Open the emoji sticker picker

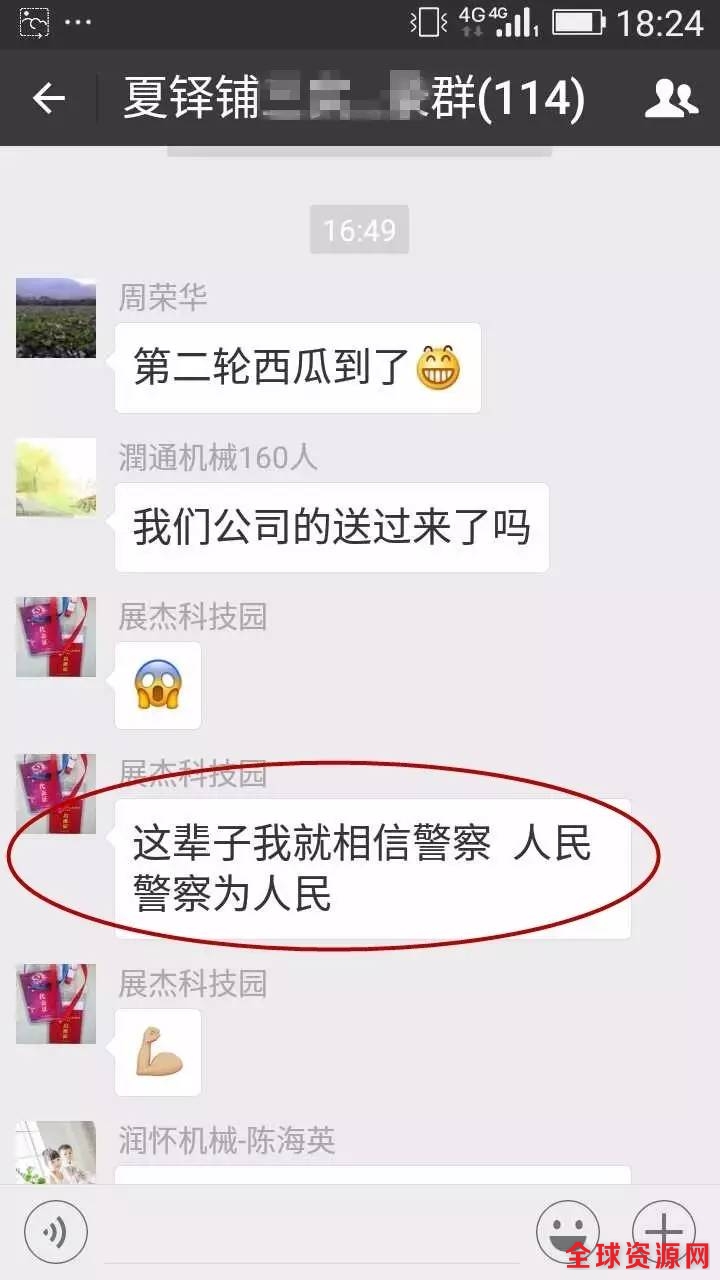tap(567, 1230)
